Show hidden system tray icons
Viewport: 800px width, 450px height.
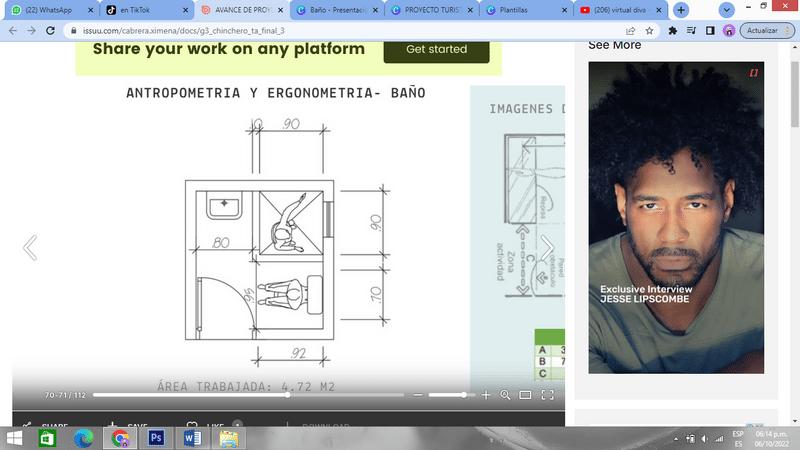point(676,439)
